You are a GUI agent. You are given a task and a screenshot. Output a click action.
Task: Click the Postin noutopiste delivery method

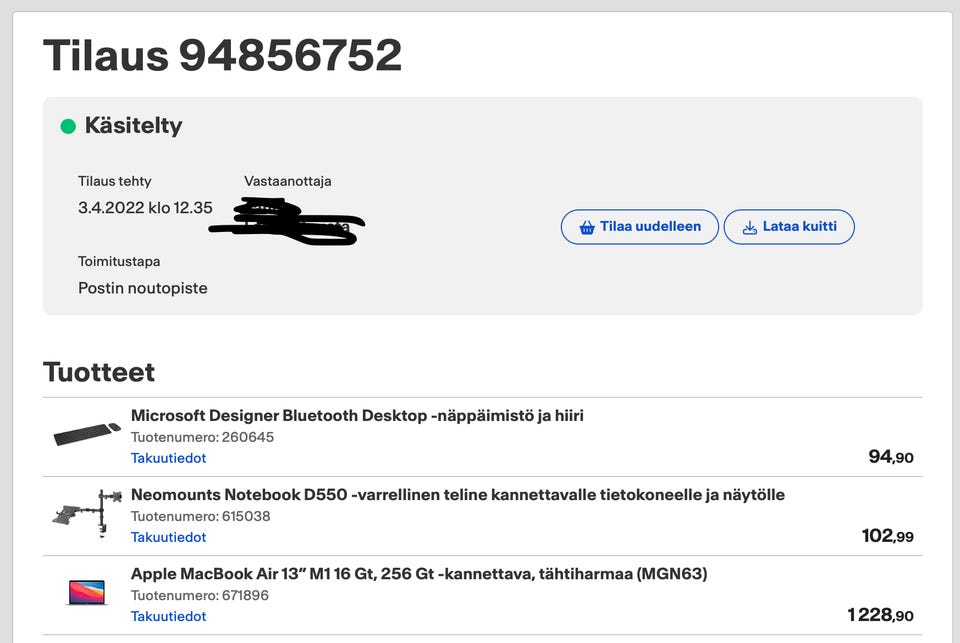pyautogui.click(x=143, y=288)
